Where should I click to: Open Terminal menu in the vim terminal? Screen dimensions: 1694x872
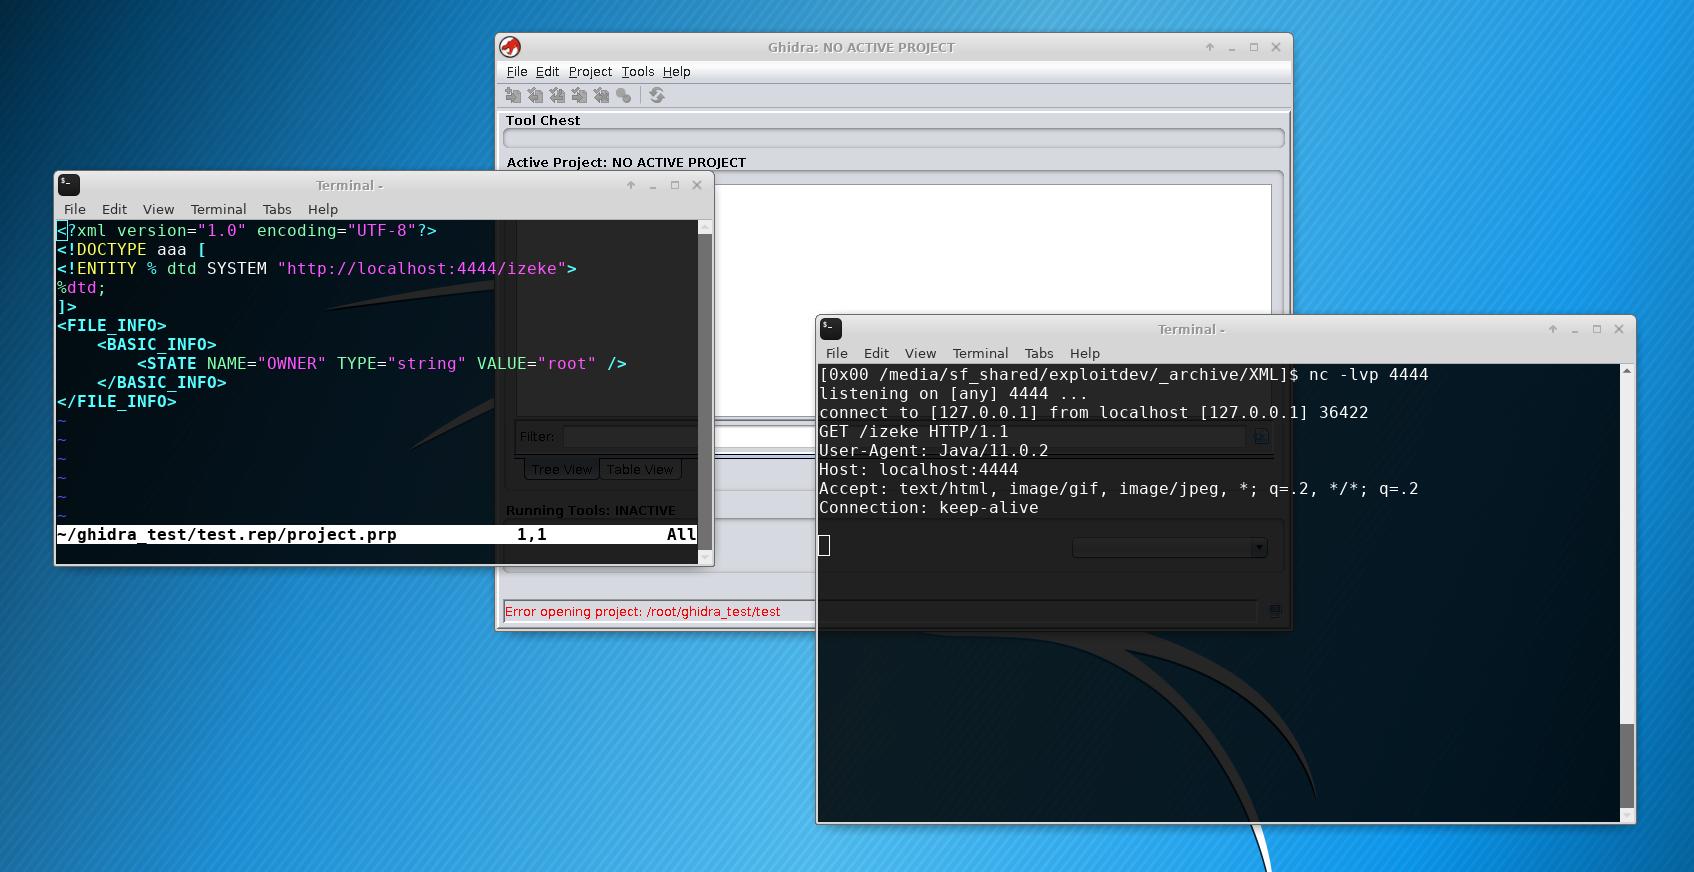(x=218, y=209)
